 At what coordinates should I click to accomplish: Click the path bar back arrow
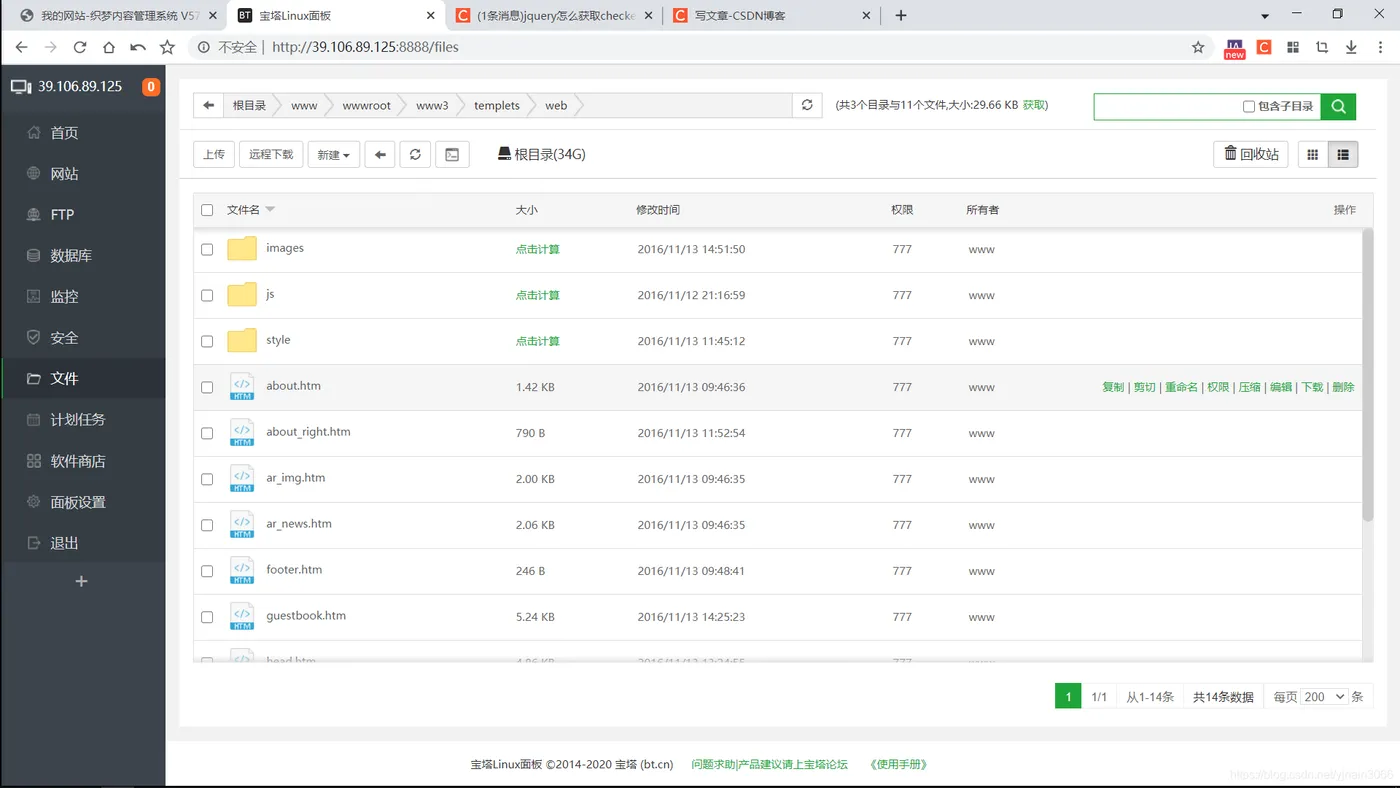[x=208, y=105]
